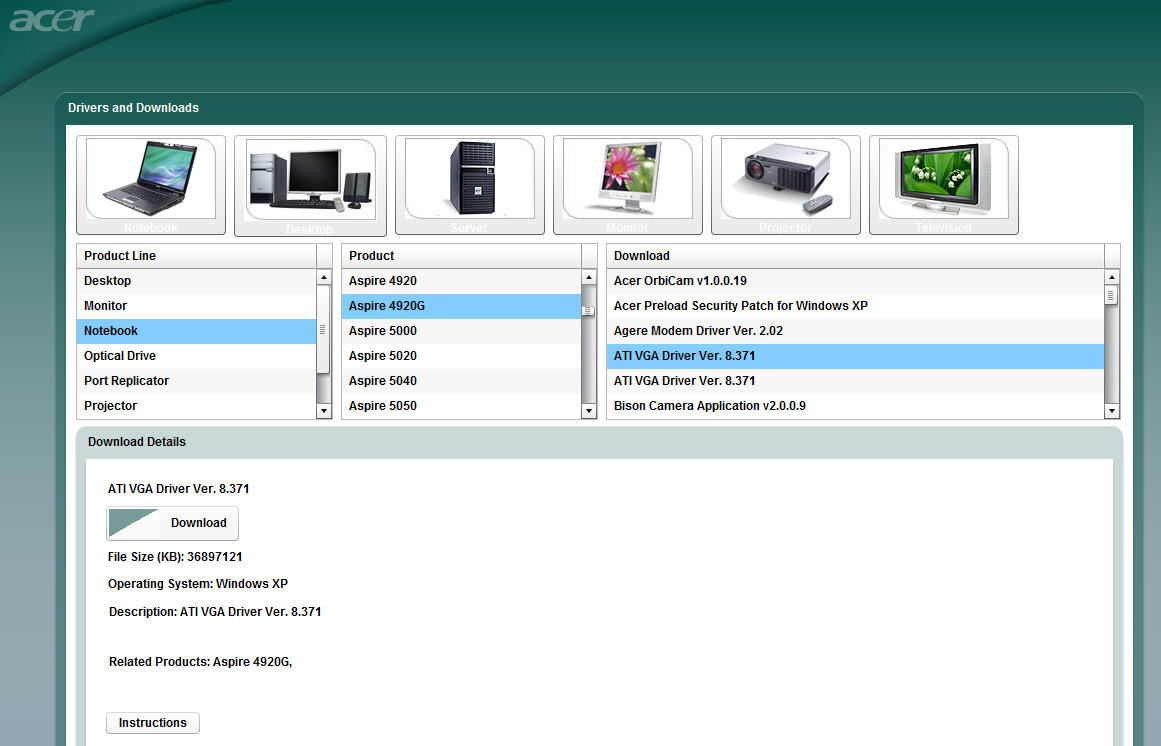Viewport: 1161px width, 746px height.
Task: Open the Instructions button
Action: pos(153,723)
